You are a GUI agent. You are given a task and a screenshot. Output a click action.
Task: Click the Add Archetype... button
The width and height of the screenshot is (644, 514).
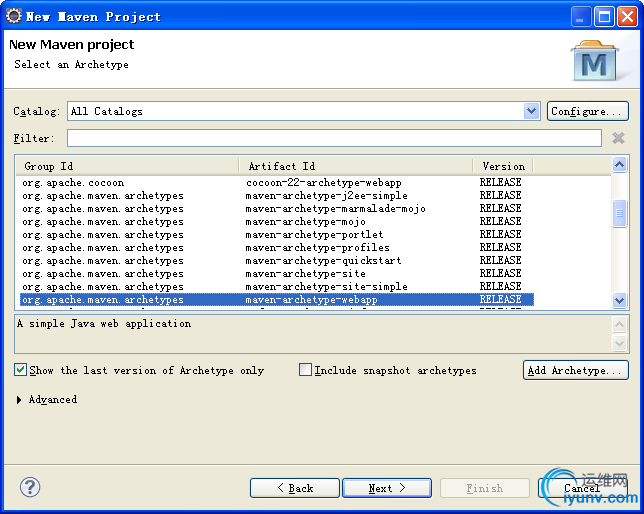[x=575, y=370]
